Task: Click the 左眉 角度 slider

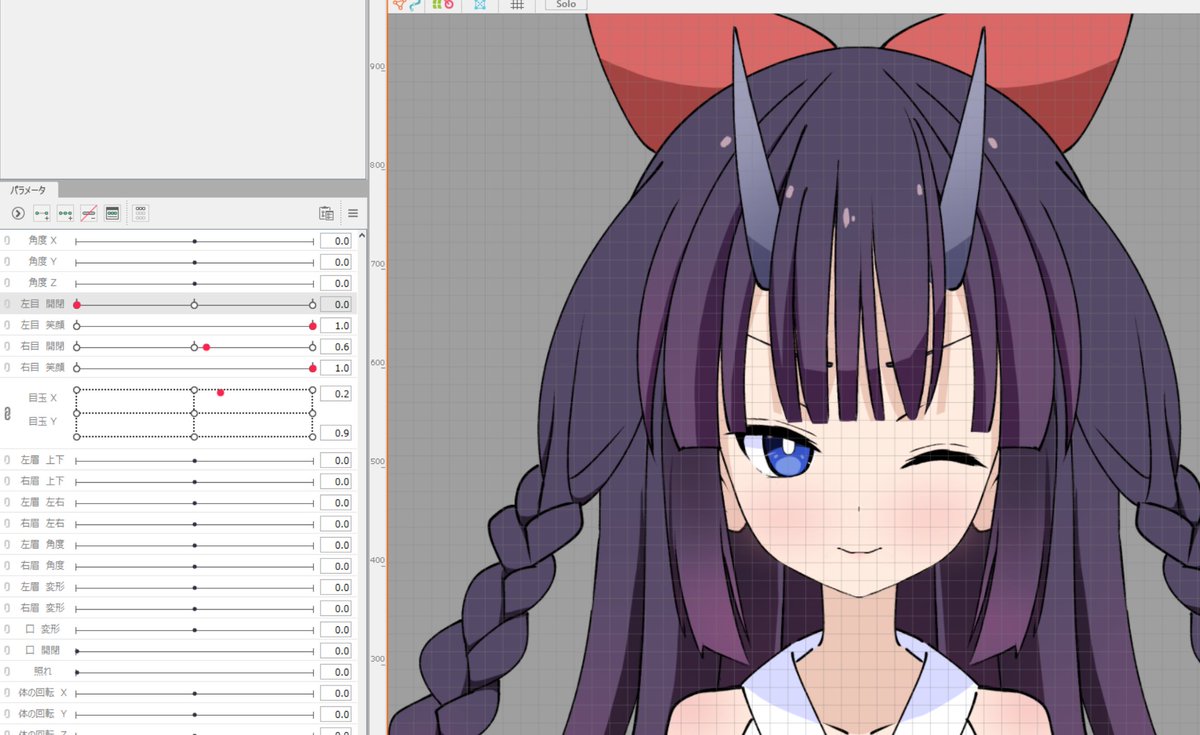Action: [x=194, y=545]
